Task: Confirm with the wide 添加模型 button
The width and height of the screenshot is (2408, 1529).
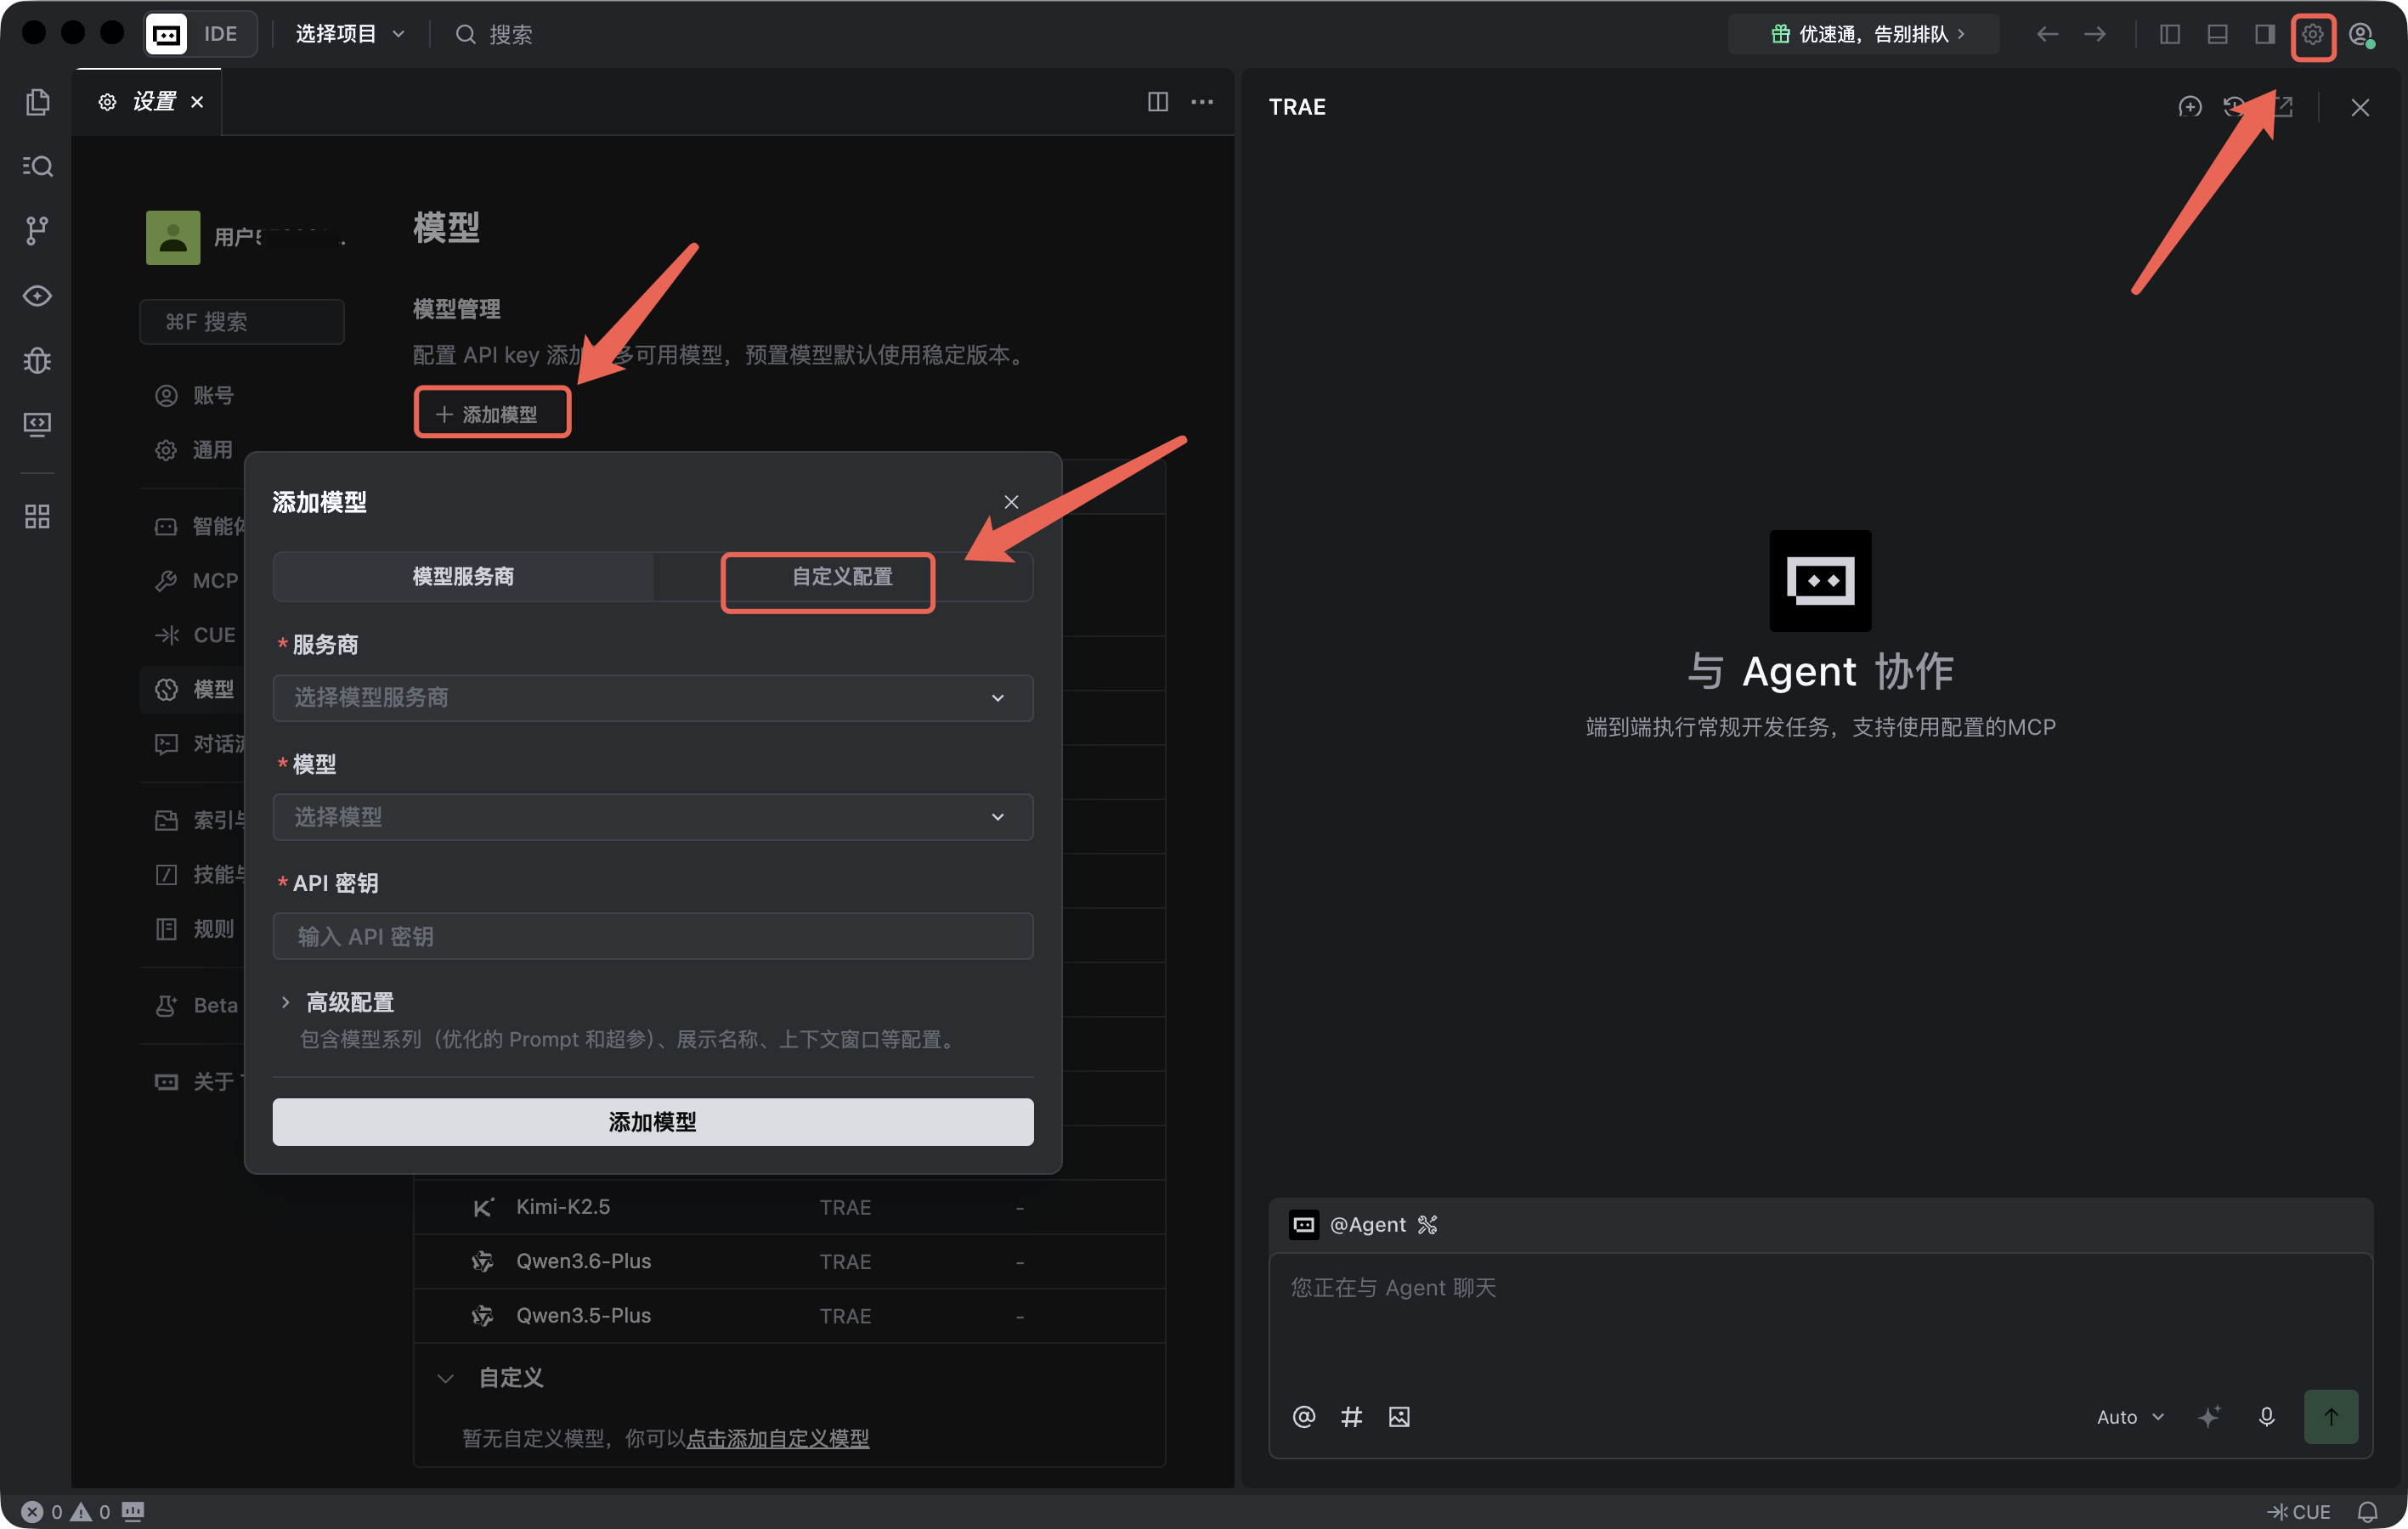Action: [x=653, y=1121]
